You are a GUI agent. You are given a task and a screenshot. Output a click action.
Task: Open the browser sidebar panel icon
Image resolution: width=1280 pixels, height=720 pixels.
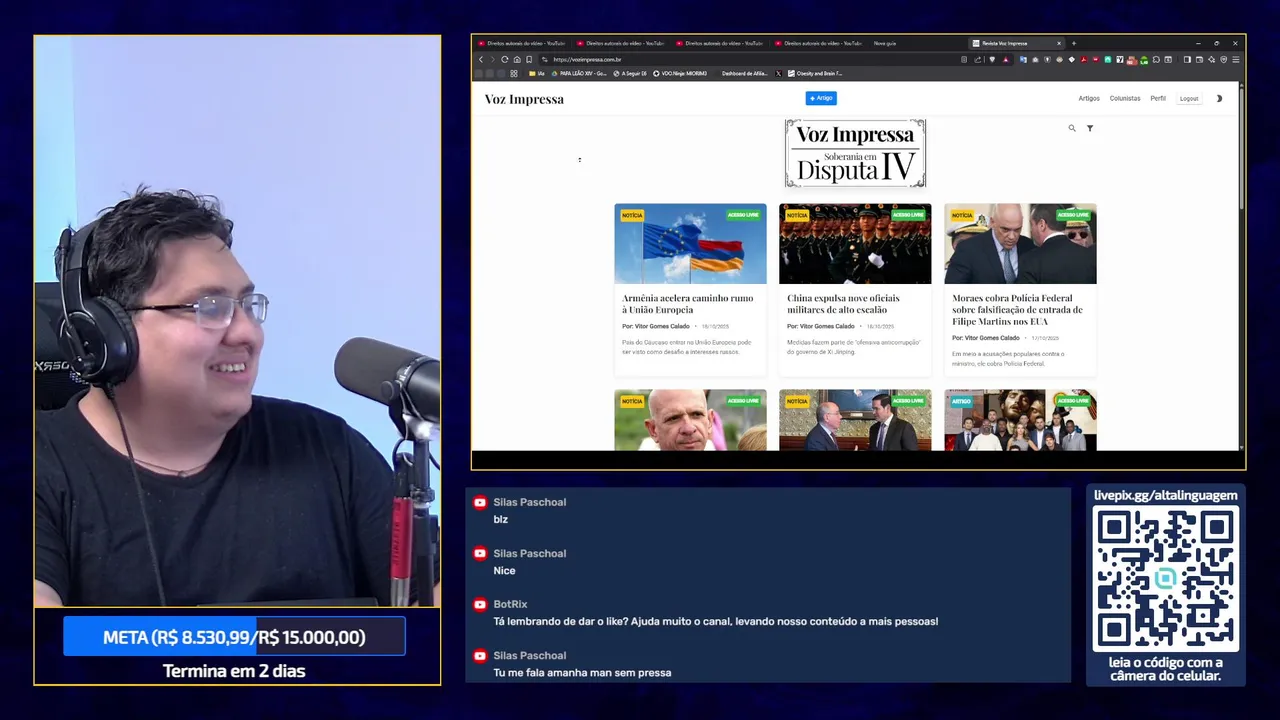1187,60
